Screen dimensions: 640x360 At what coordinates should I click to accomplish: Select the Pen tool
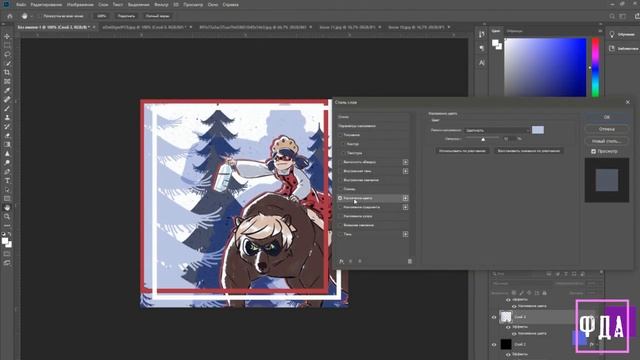click(7, 171)
